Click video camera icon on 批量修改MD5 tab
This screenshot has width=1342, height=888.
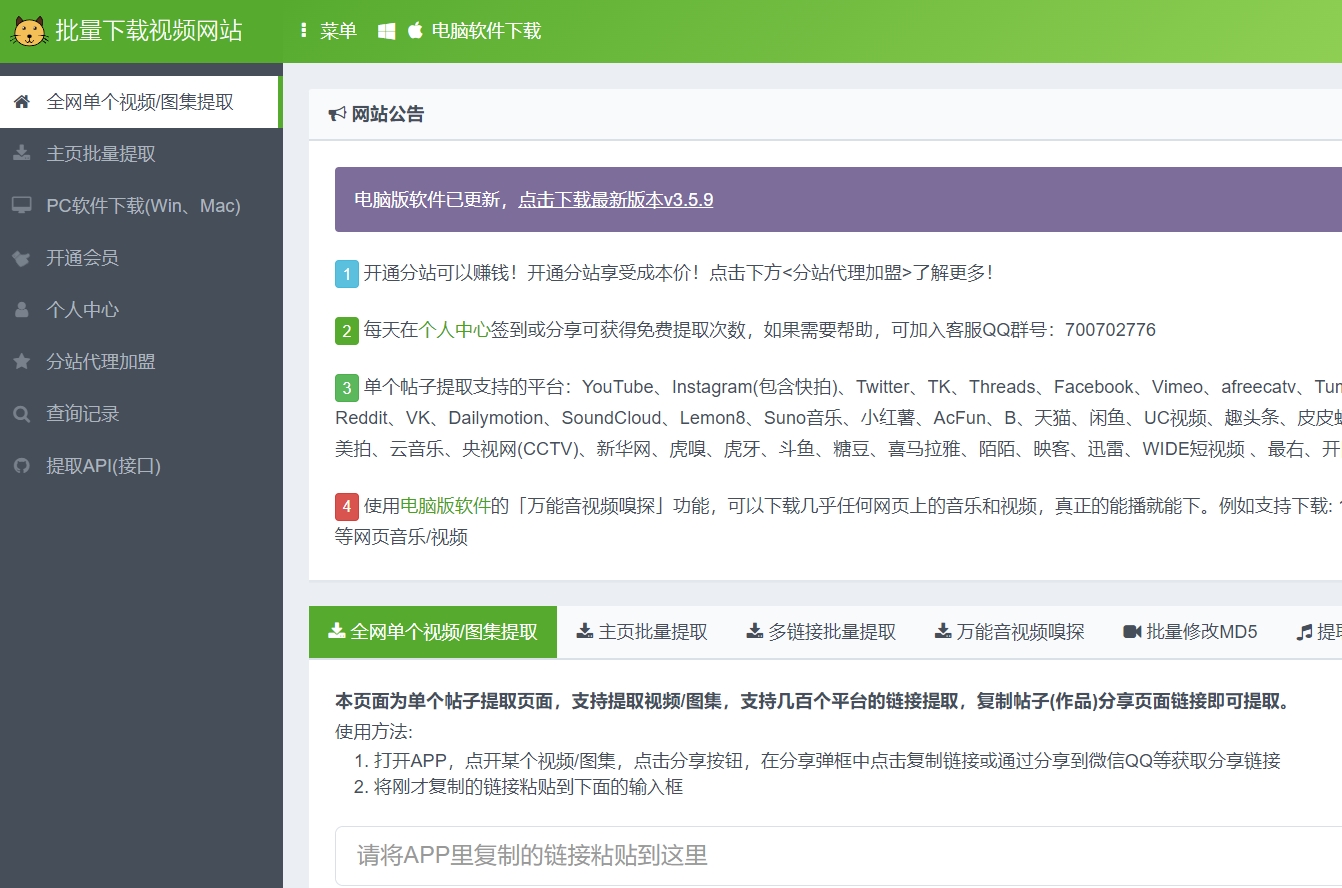(x=1132, y=631)
